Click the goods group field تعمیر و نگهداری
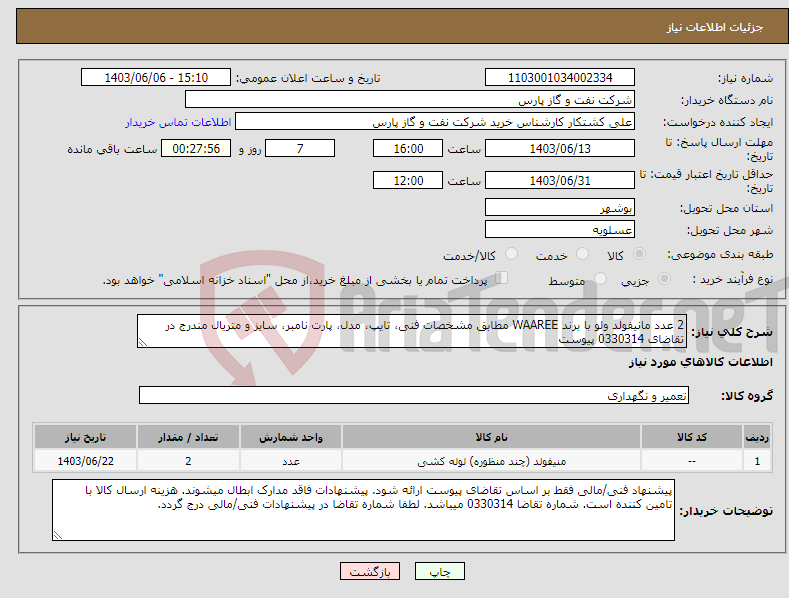The width and height of the screenshot is (789, 598). click(414, 395)
